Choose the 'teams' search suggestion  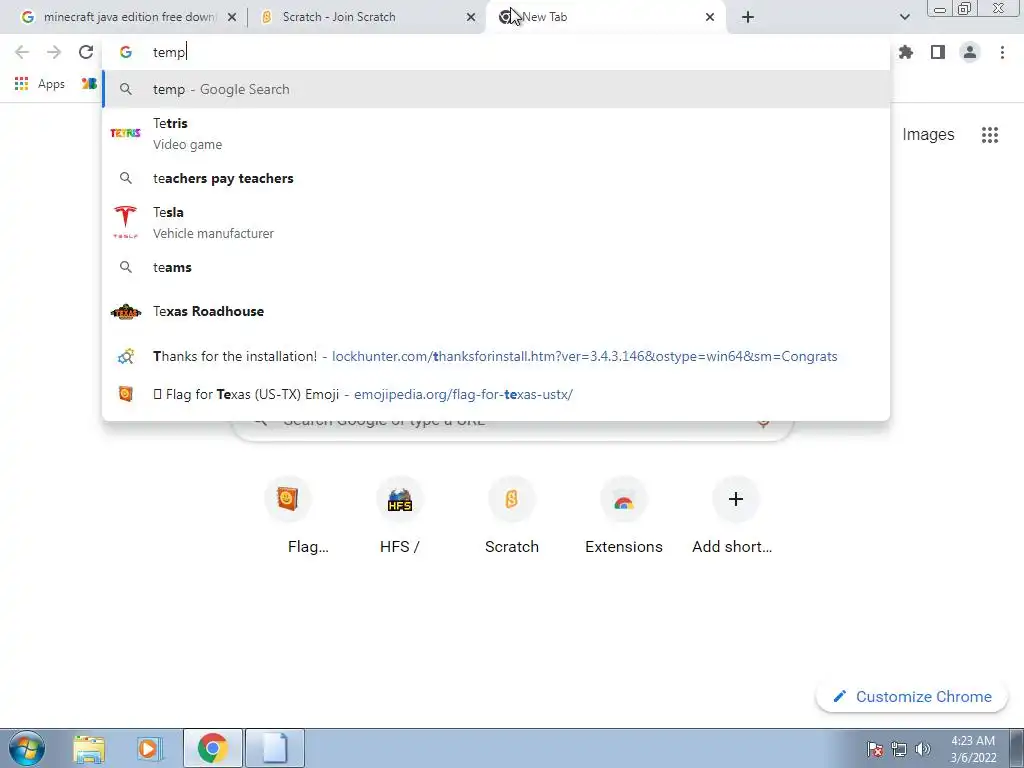click(x=496, y=267)
